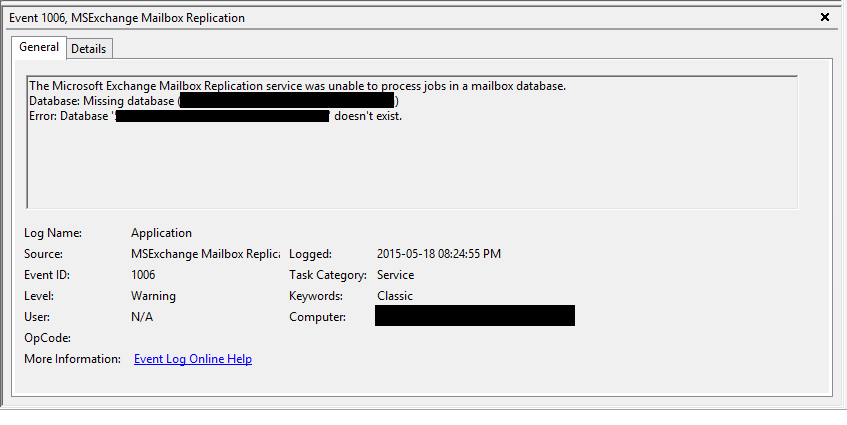Click the event description text box

[412, 143]
